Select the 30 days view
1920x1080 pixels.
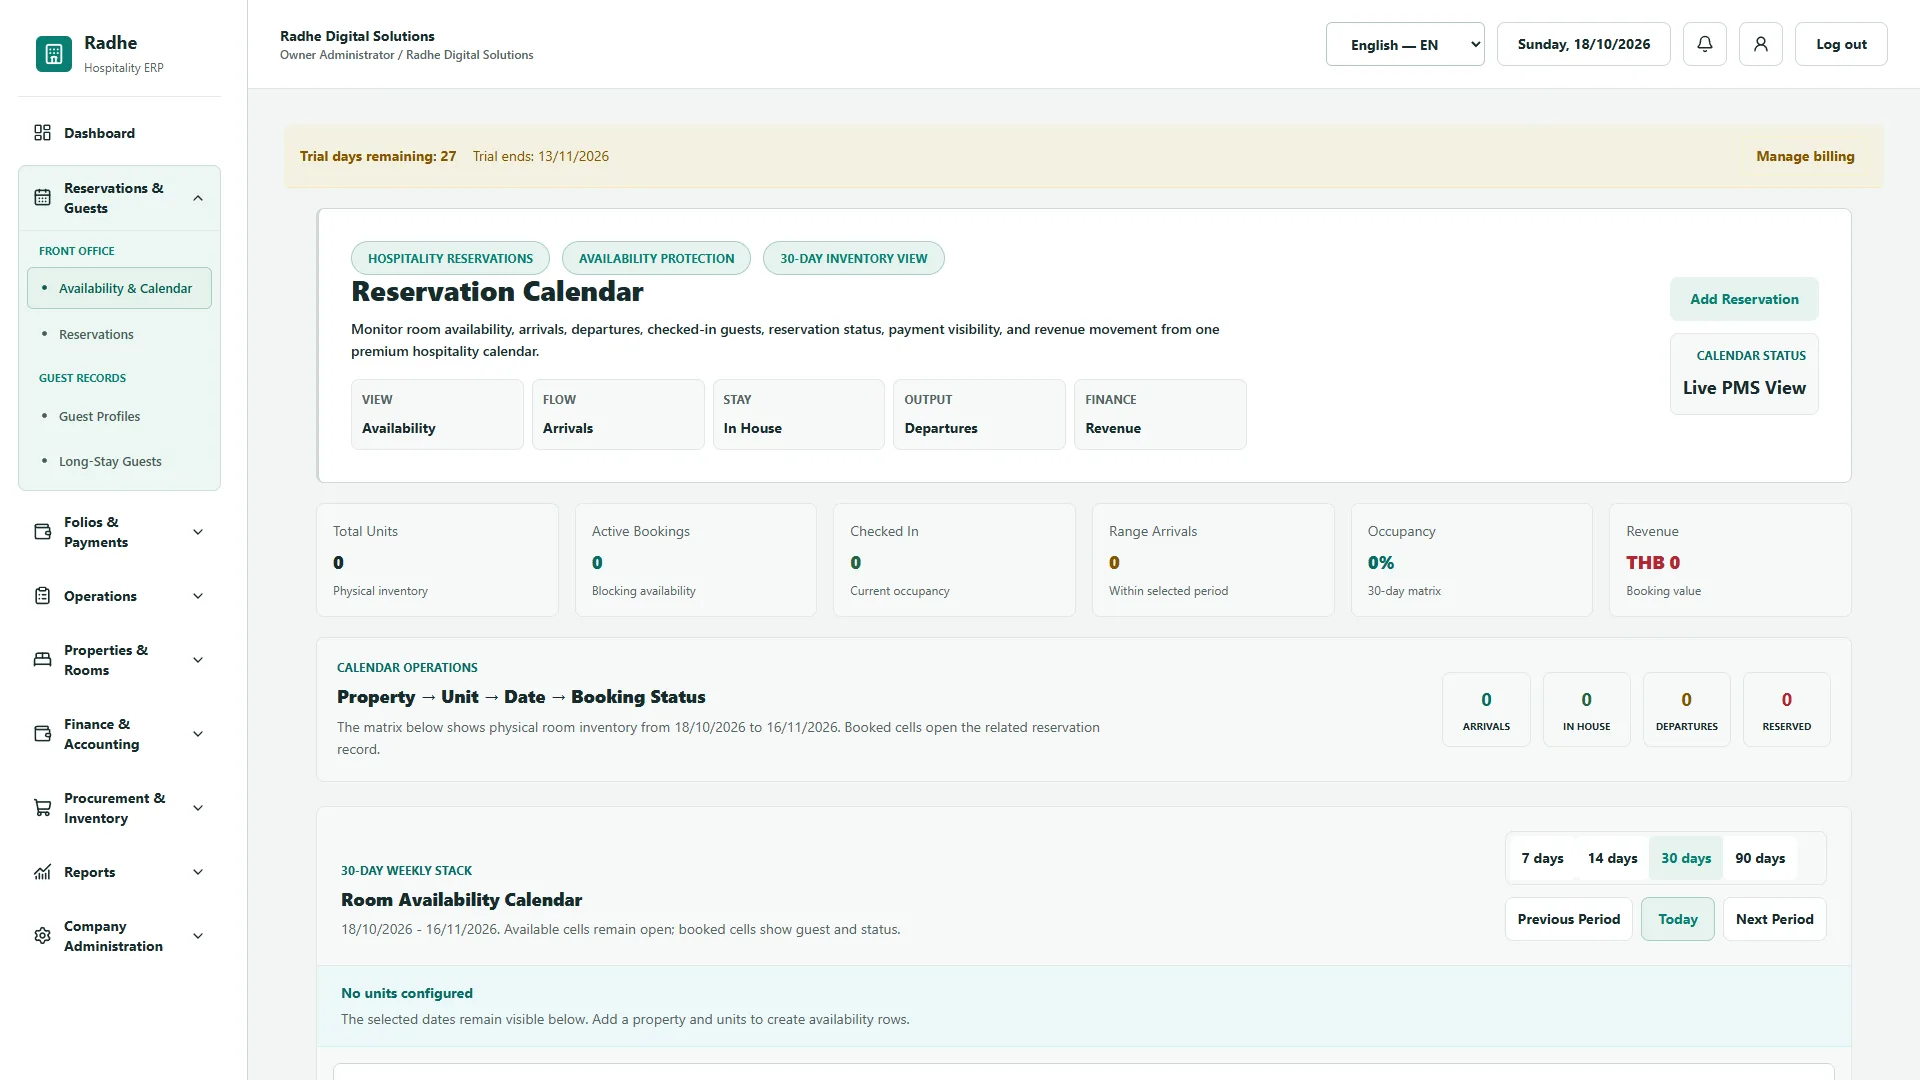pos(1686,858)
